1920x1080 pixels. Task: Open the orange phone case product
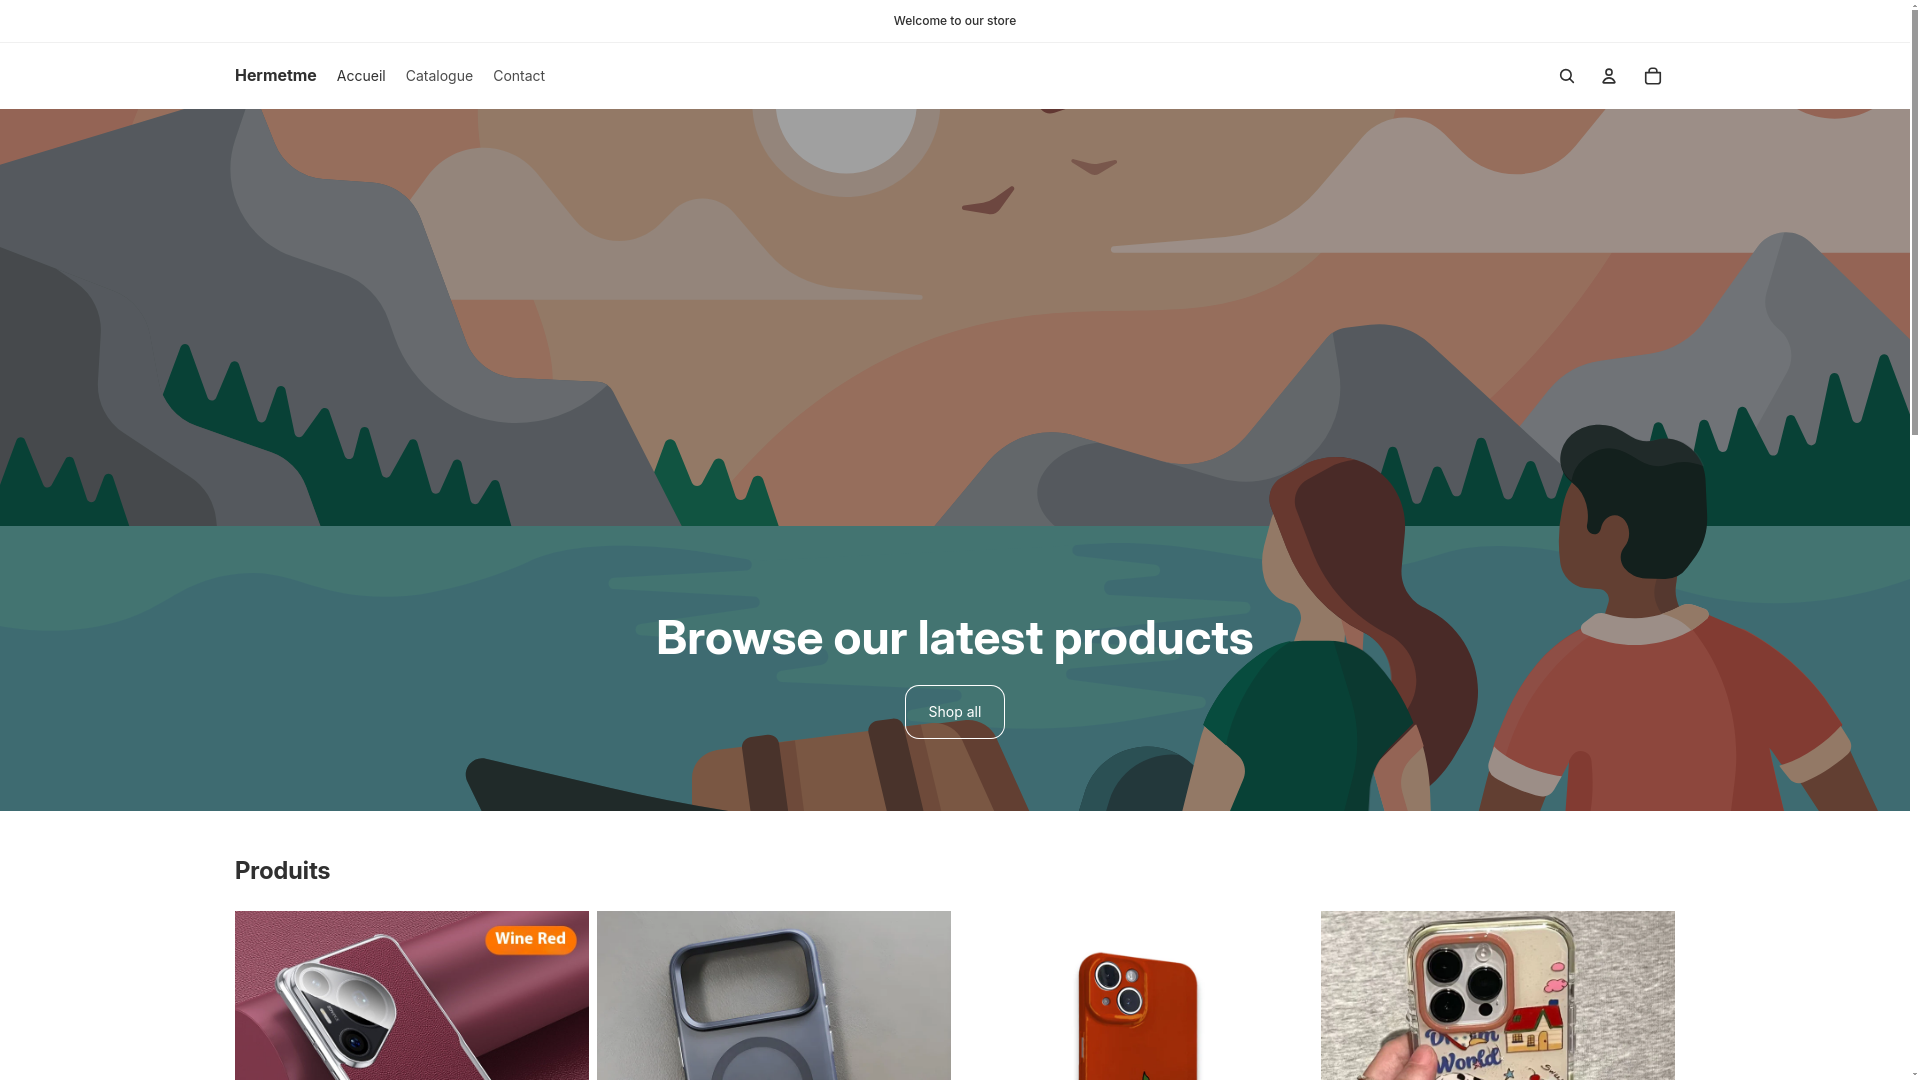[x=1136, y=996]
